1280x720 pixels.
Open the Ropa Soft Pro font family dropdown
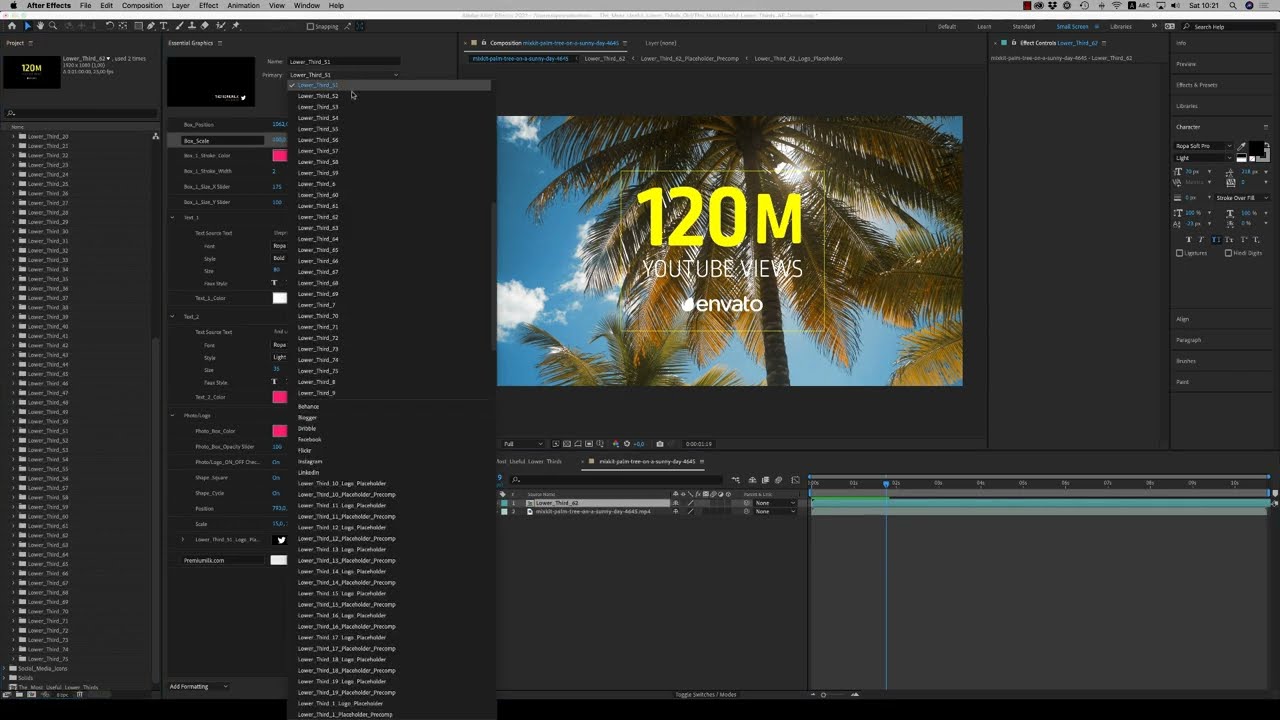[1204, 146]
